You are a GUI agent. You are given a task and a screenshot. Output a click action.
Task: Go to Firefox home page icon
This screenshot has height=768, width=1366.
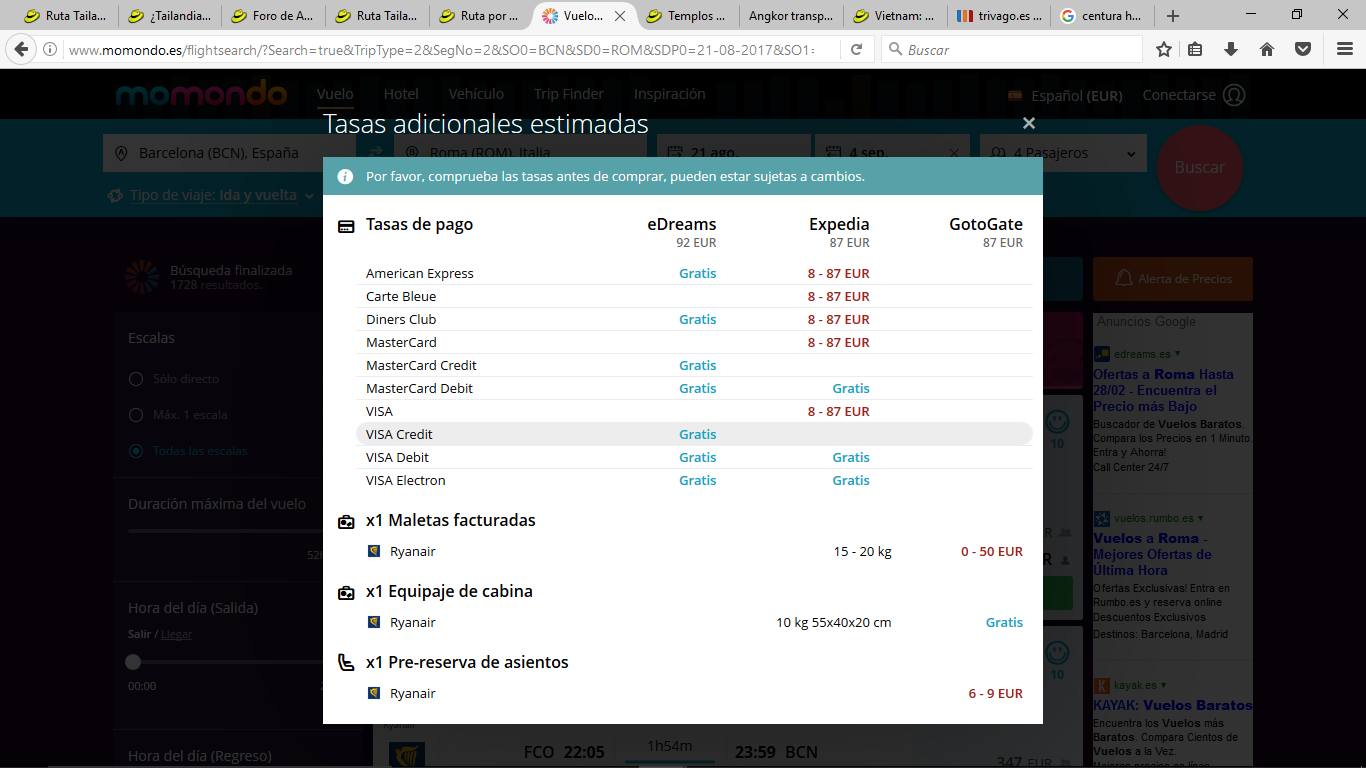click(x=1267, y=49)
